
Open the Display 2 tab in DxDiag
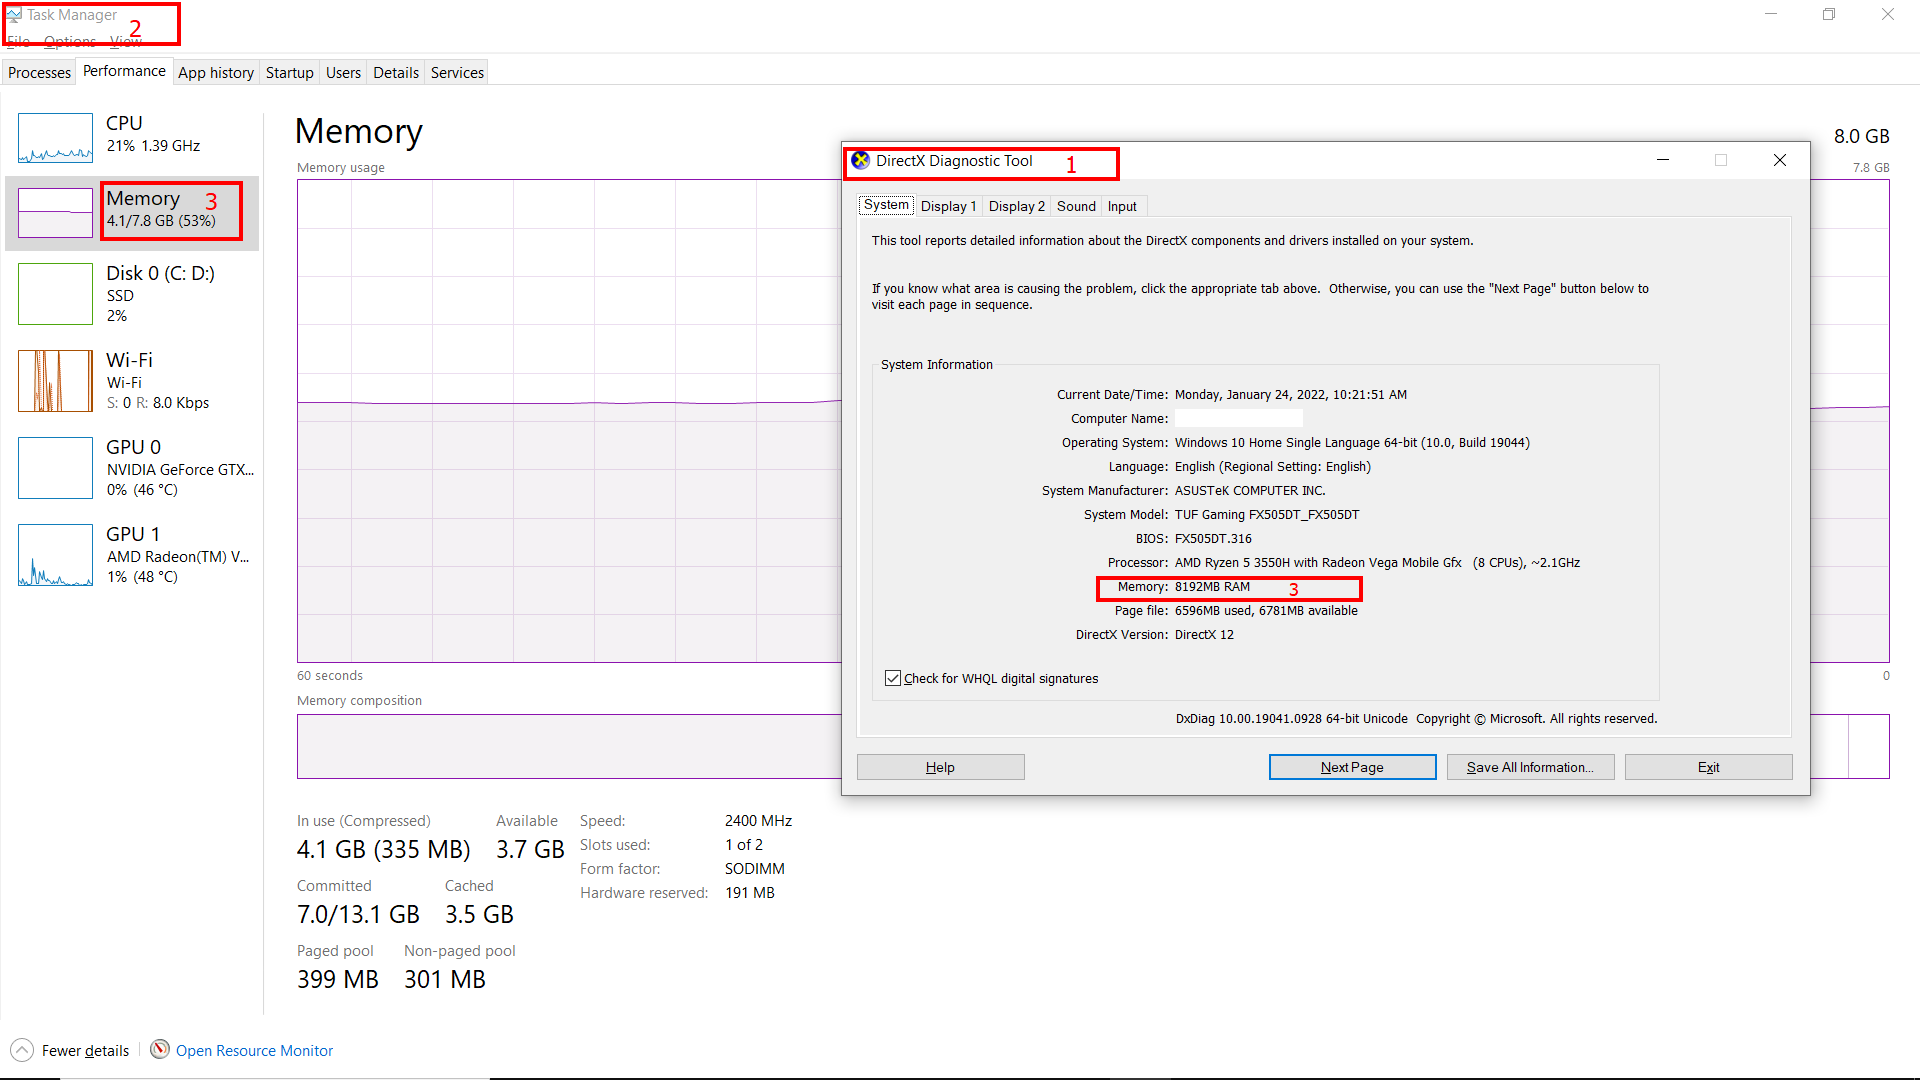pyautogui.click(x=1016, y=206)
